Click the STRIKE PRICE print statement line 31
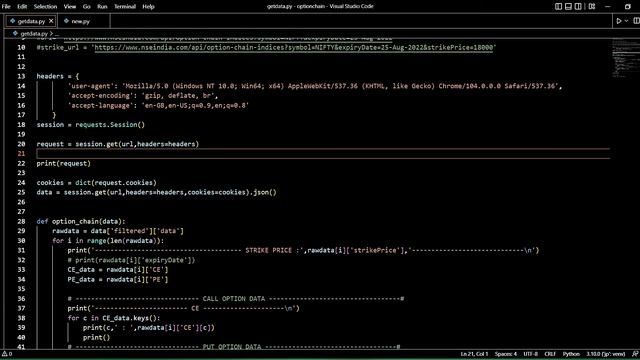The width and height of the screenshot is (640, 360). click(303, 250)
